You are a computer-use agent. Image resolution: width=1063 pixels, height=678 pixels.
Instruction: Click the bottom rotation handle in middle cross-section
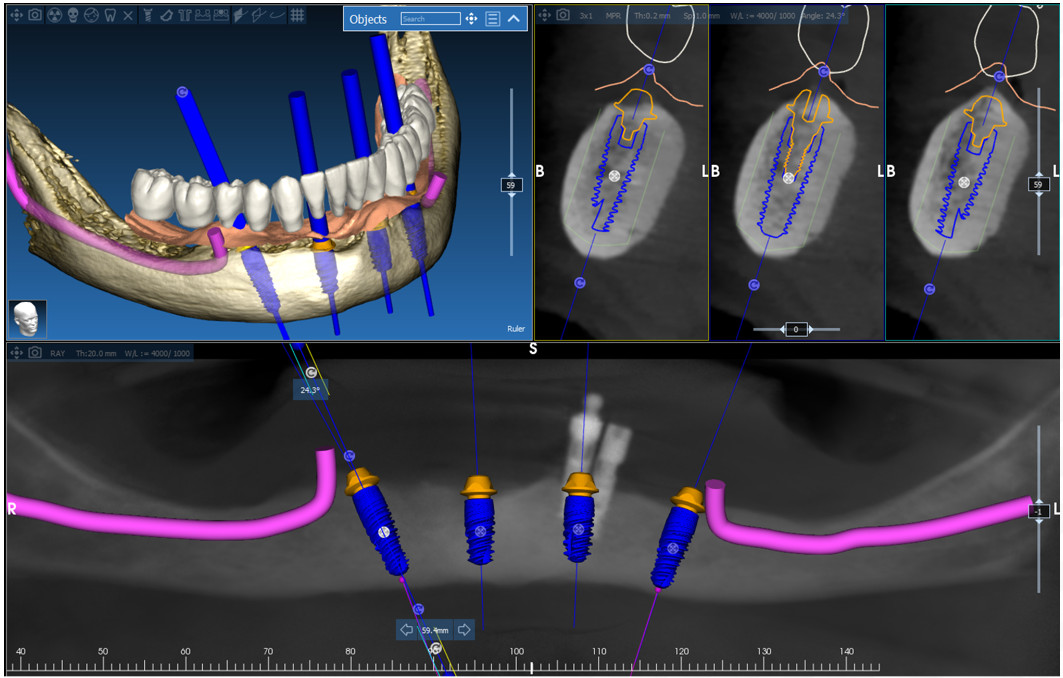[753, 285]
